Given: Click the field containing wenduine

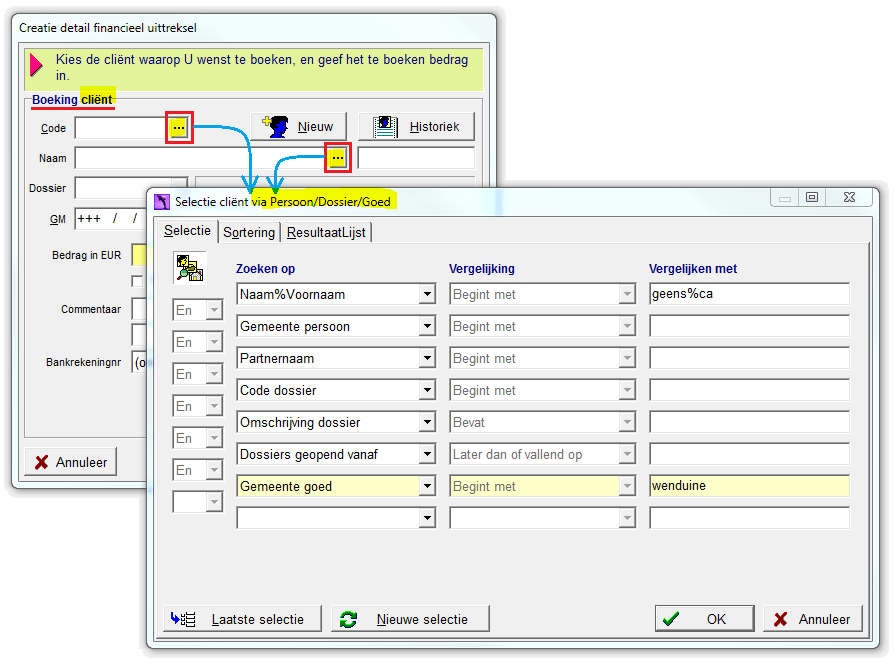Looking at the screenshot, I should (x=749, y=486).
